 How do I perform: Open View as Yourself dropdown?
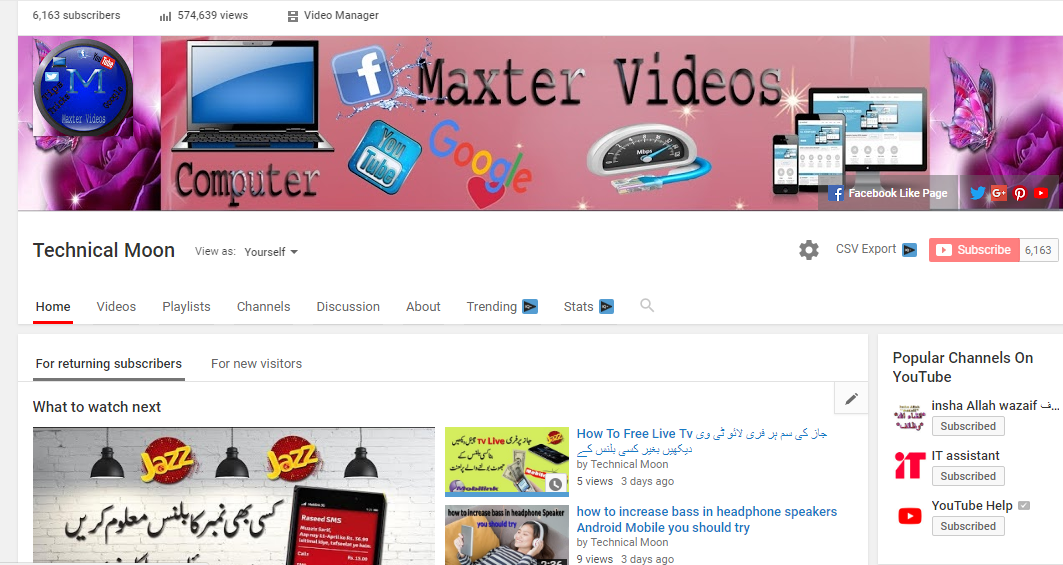point(271,252)
